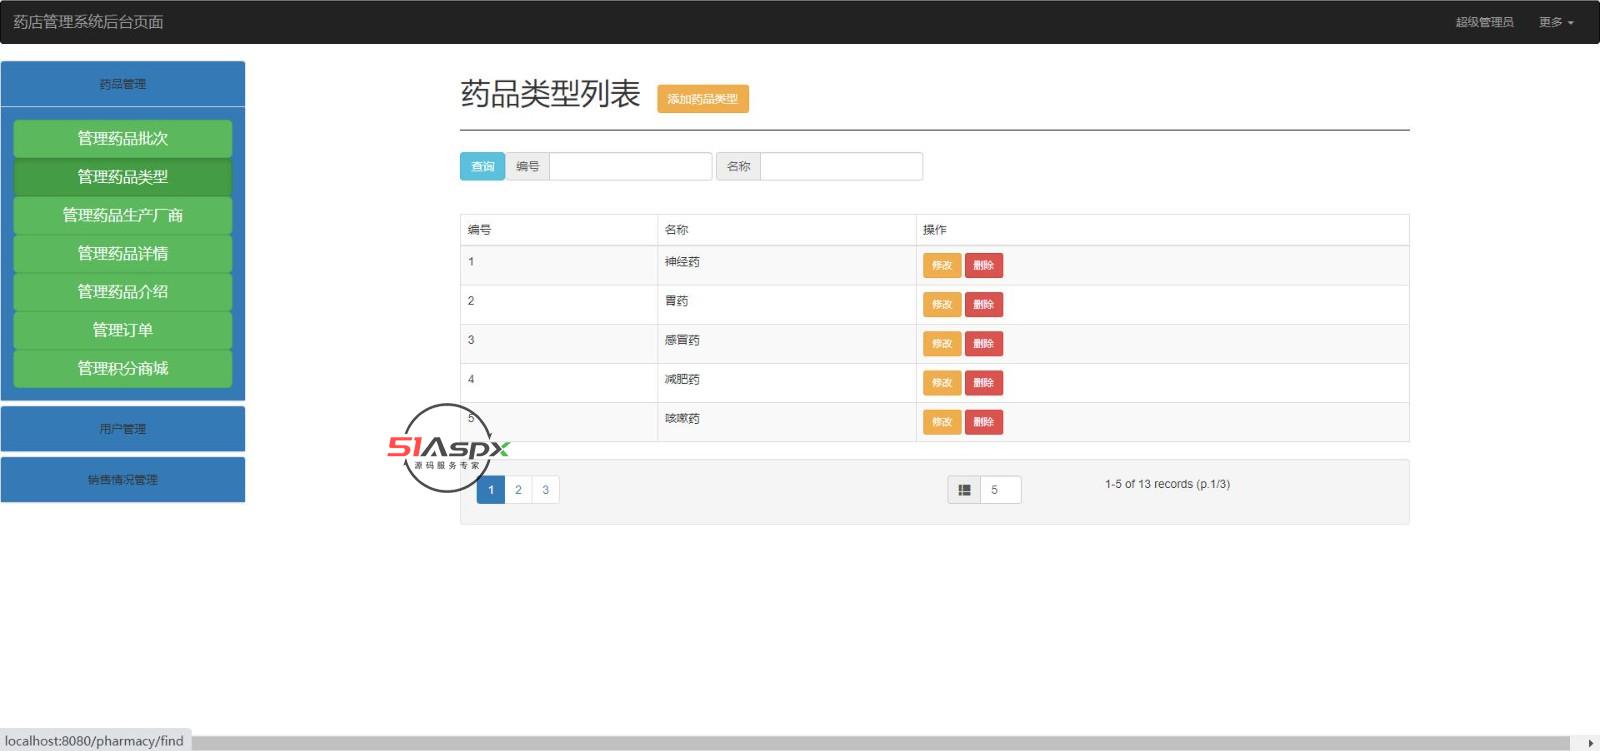Viewport: 1600px width, 751px height.
Task: Expand the 销售情况管理 sidebar panel
Action: pos(123,480)
